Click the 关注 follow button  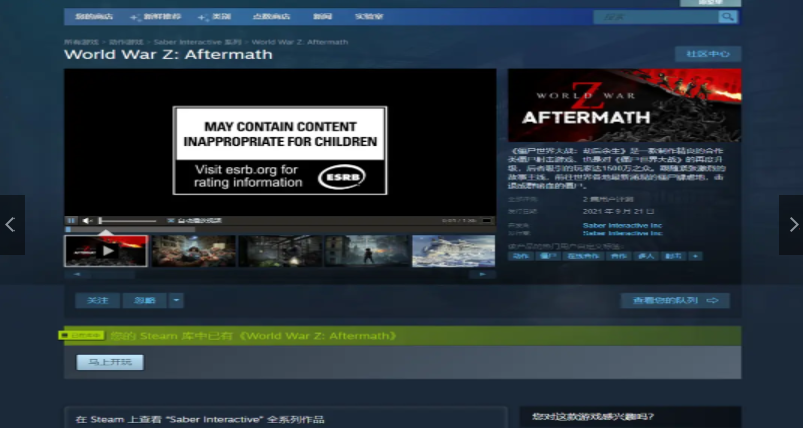(98, 301)
